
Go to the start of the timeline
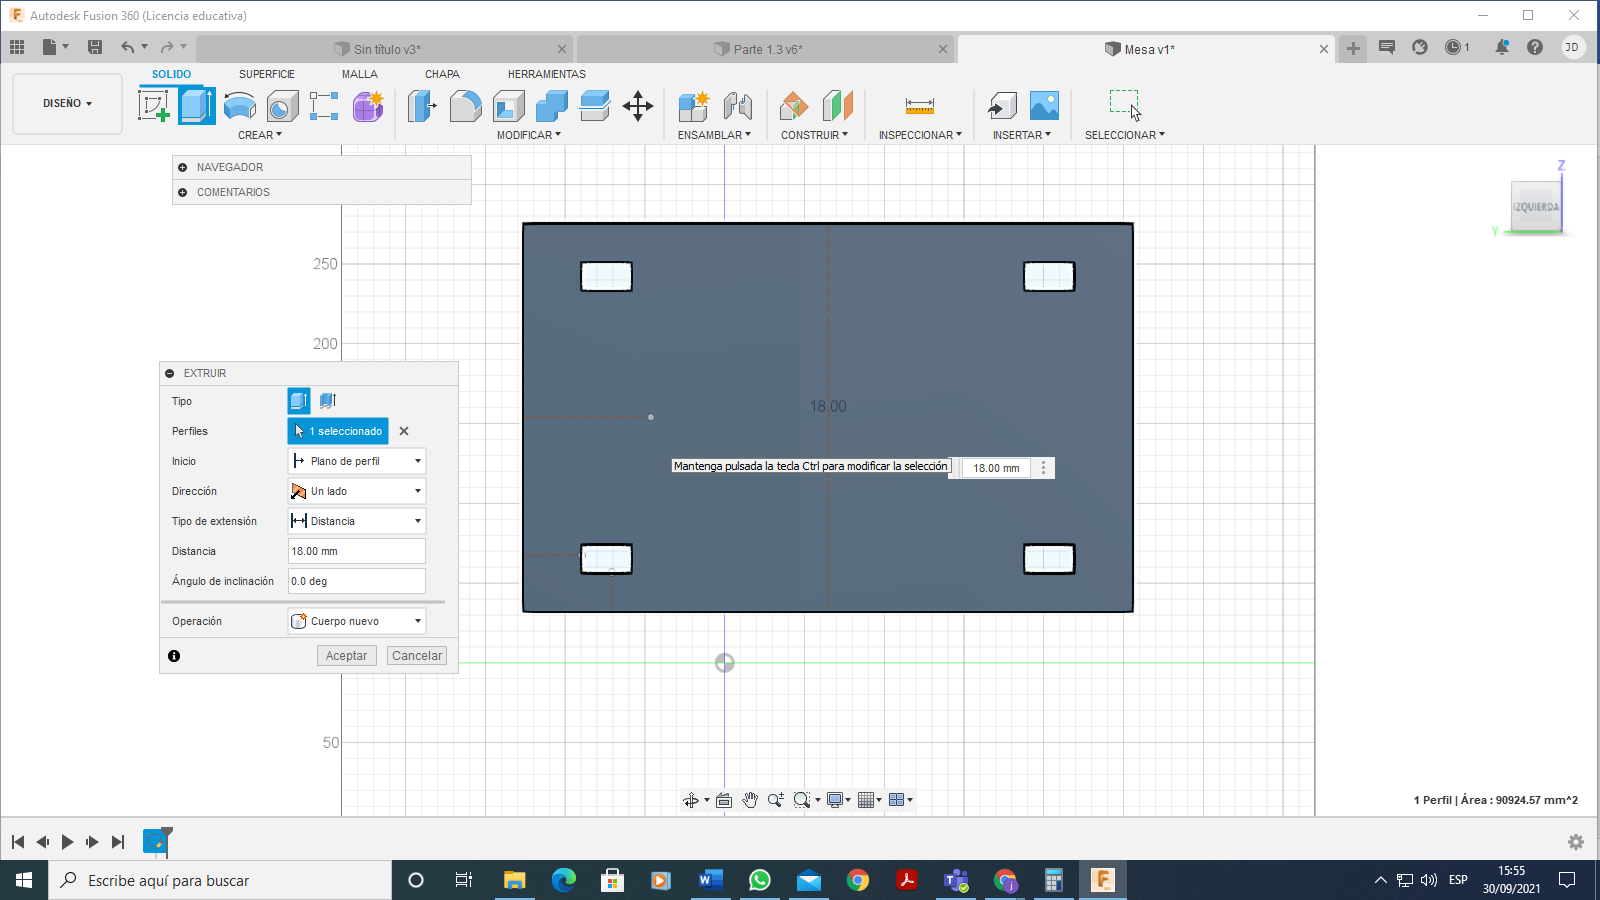tap(18, 842)
